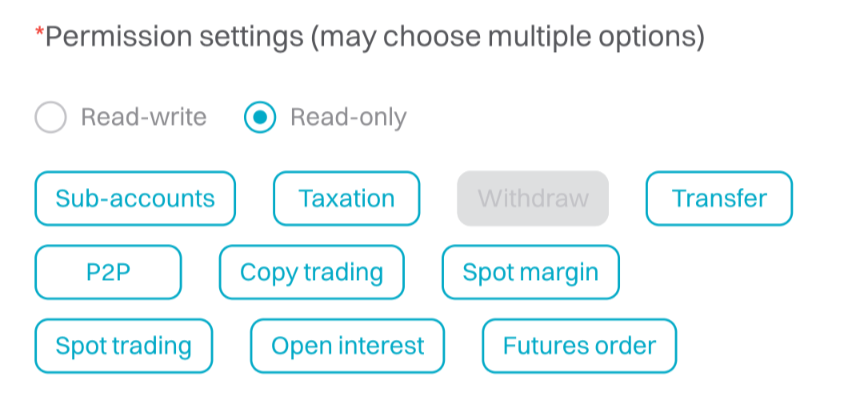Enable the Transfer permission
This screenshot has width=864, height=417.
(x=719, y=198)
